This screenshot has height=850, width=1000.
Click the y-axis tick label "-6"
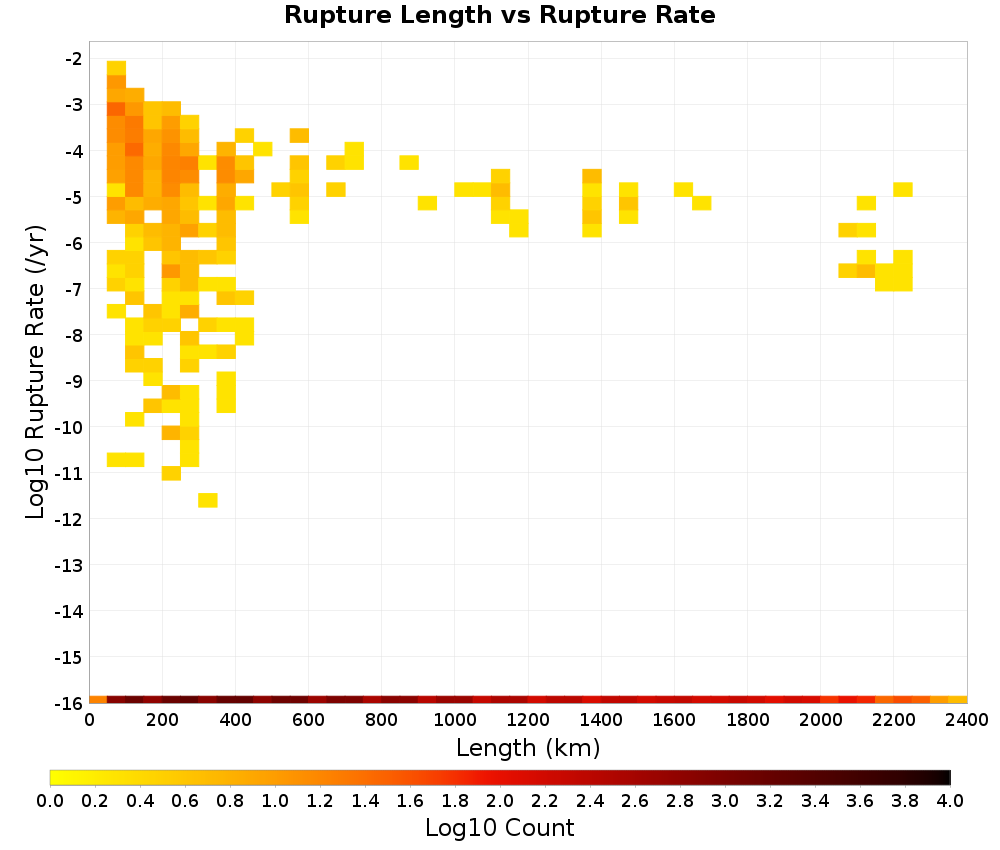pyautogui.click(x=74, y=243)
